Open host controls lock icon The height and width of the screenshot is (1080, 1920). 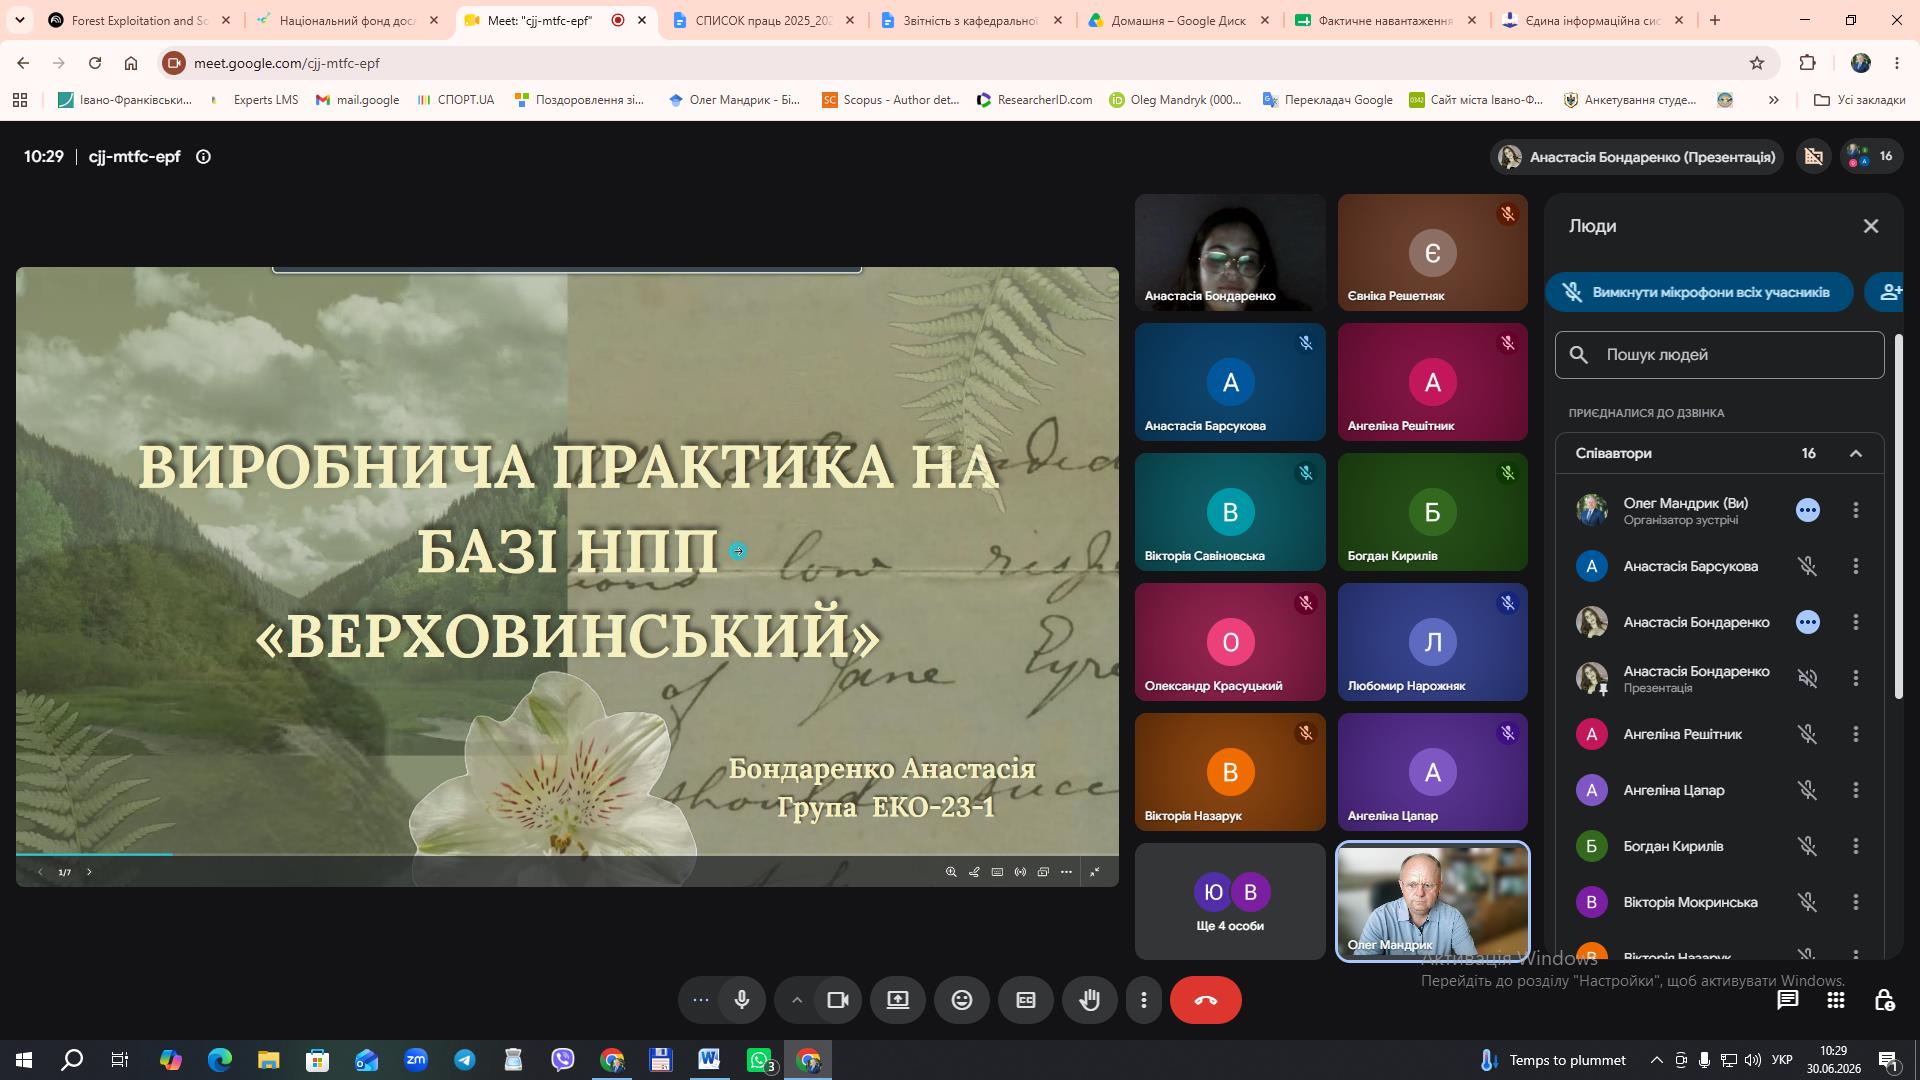(x=1884, y=1000)
